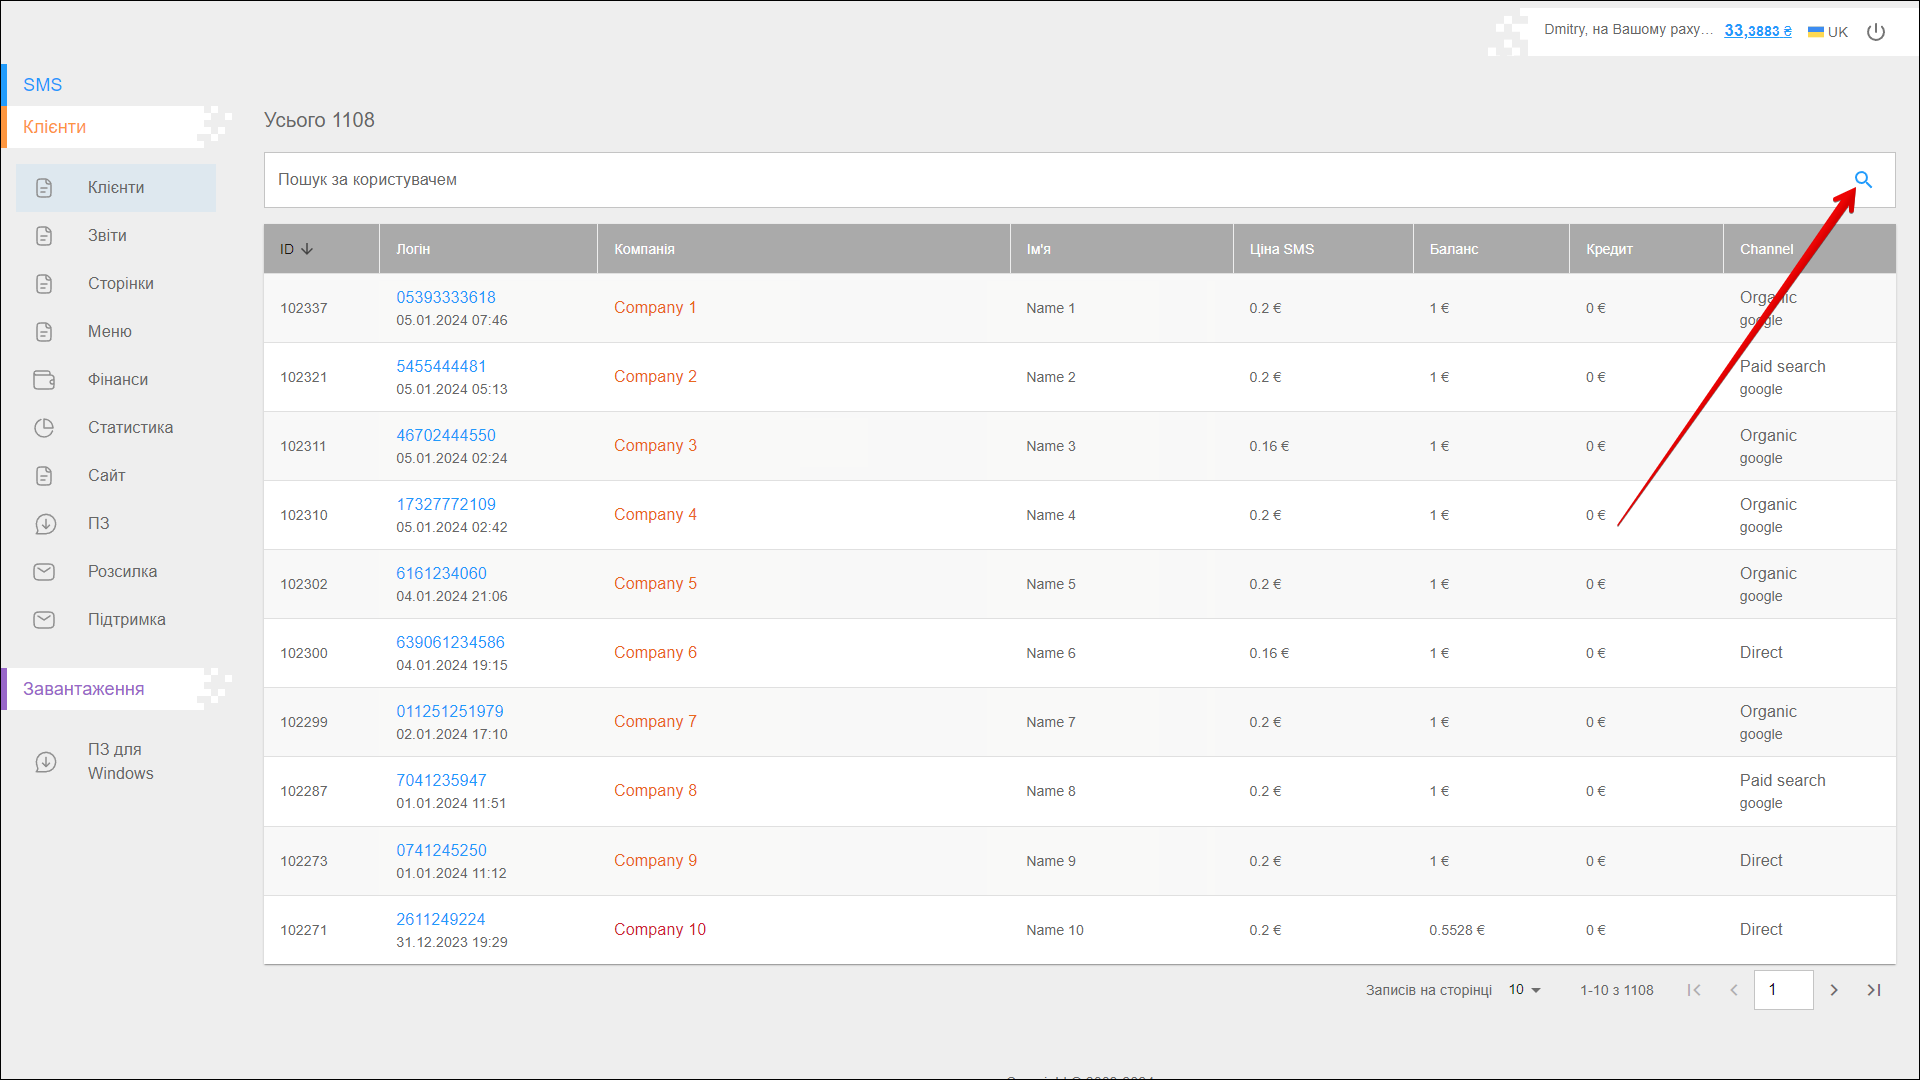Open login 05393333618 link

tap(446, 298)
